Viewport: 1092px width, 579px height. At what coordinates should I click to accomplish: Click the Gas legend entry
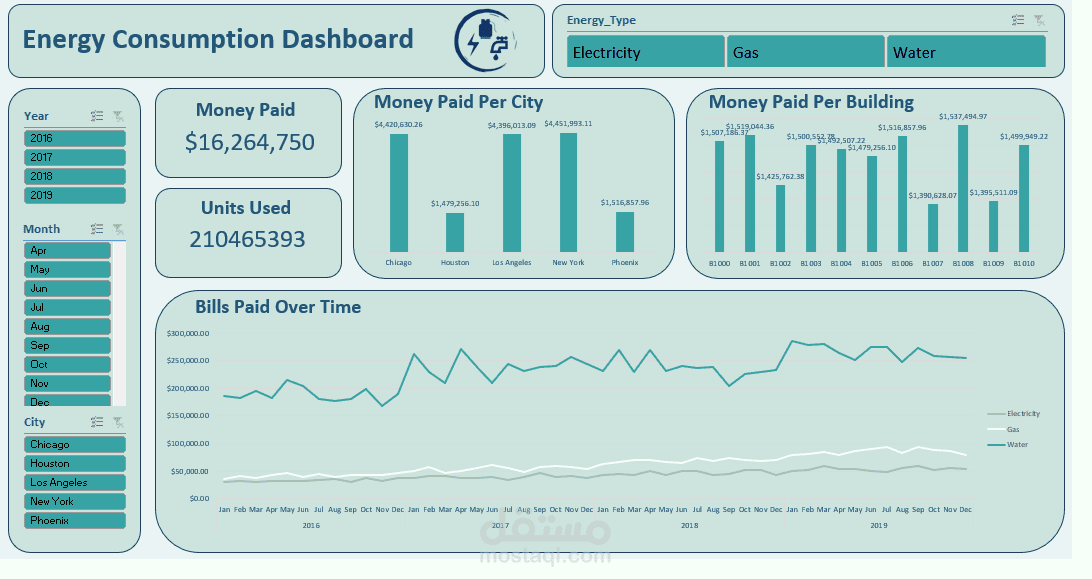1004,429
